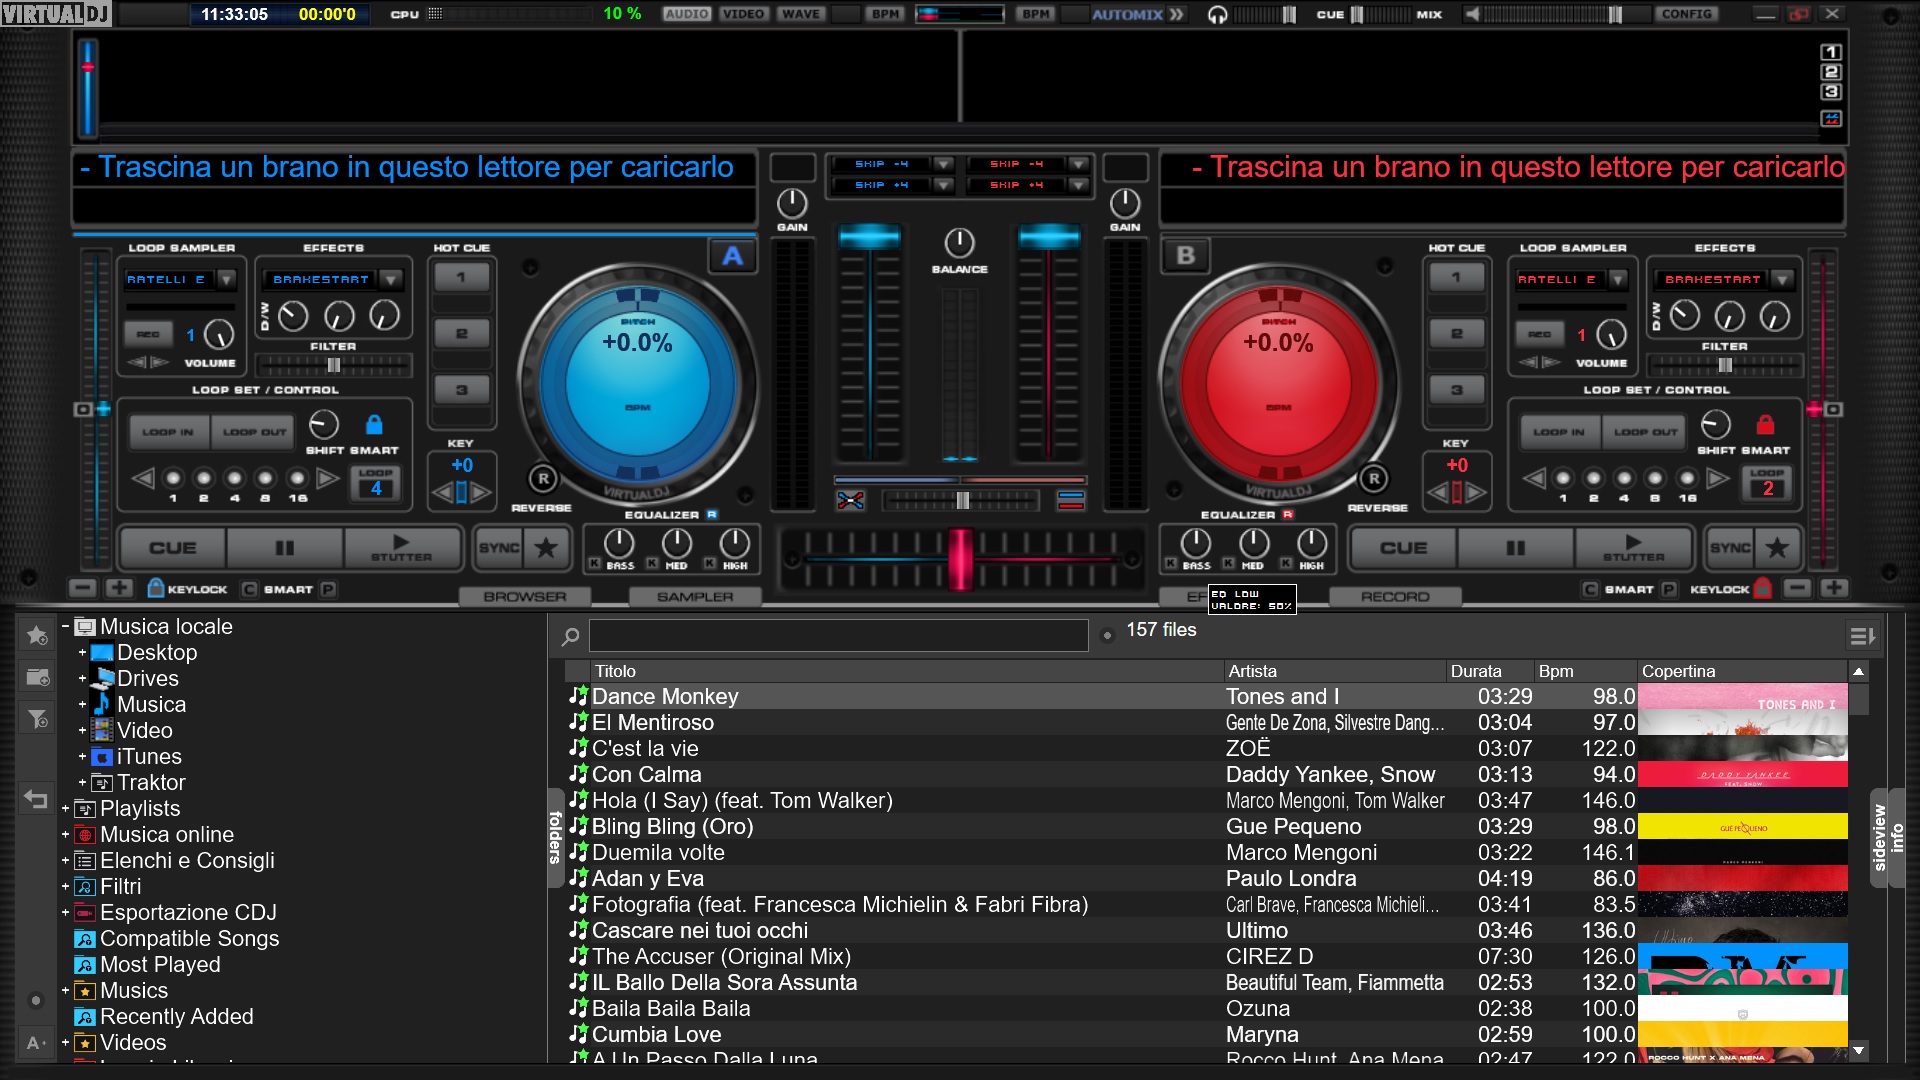The height and width of the screenshot is (1080, 1920).
Task: Open the favorites folder star icon in browser sidebar
Action: click(37, 635)
